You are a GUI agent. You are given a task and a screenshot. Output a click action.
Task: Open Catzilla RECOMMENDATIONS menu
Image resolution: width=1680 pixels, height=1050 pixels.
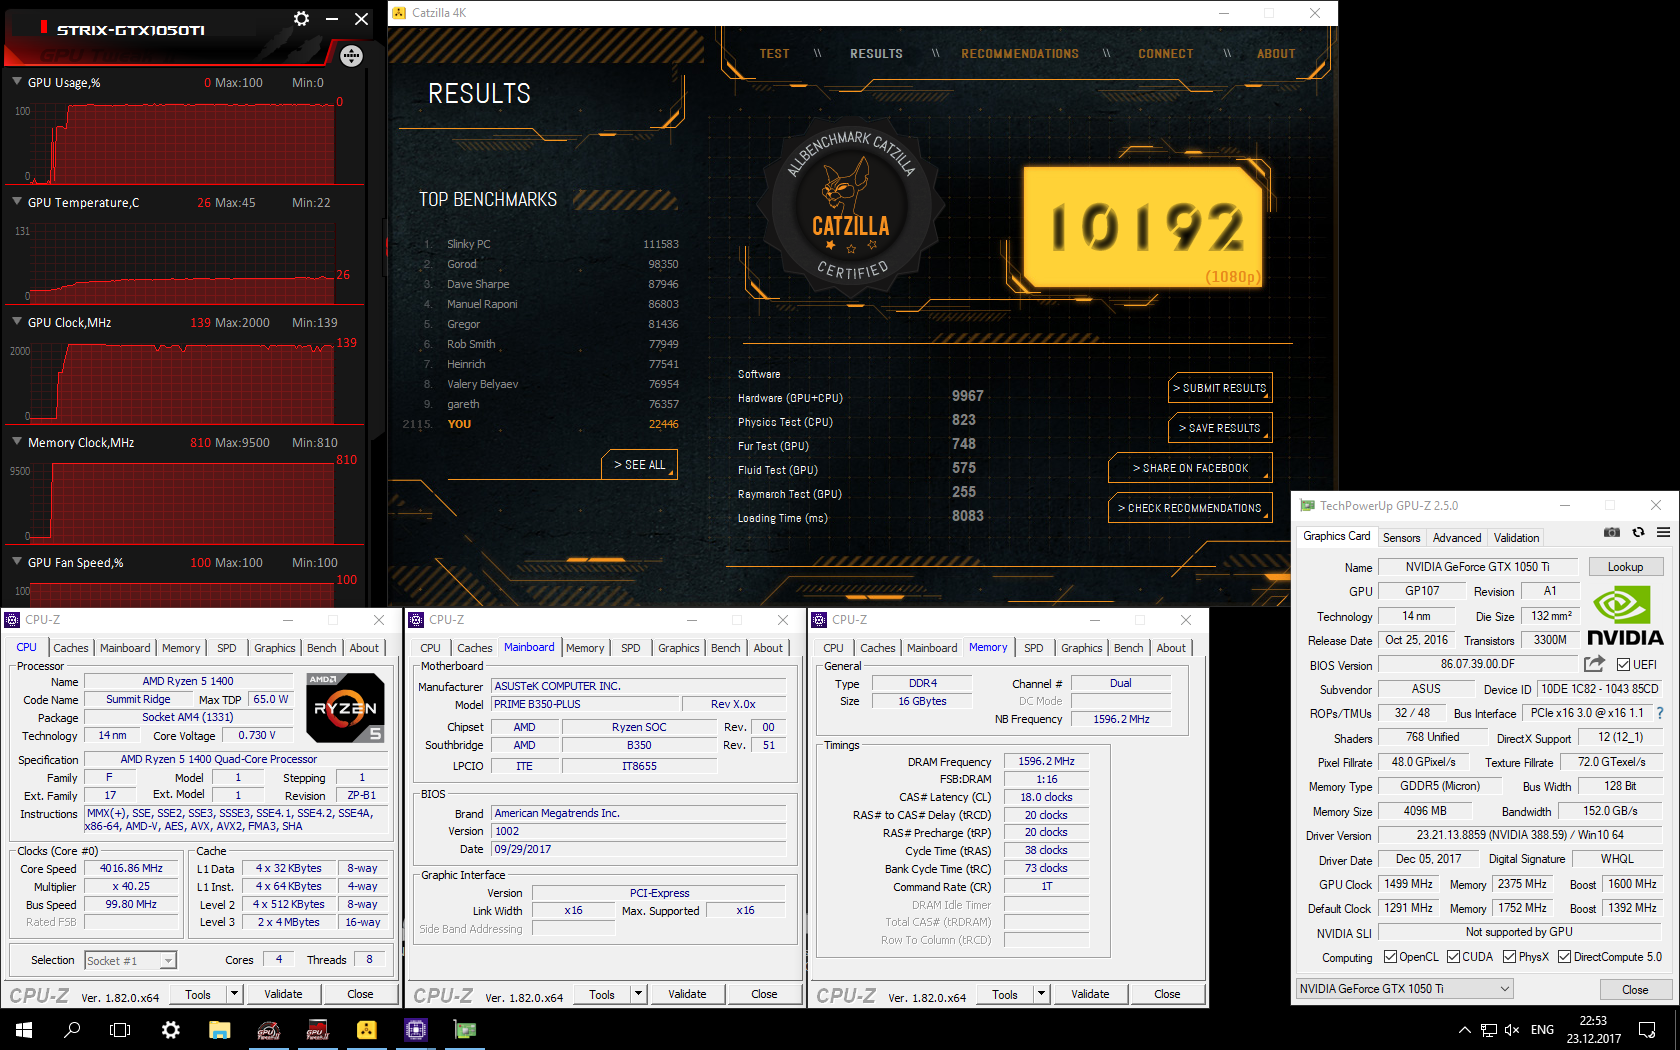tap(1020, 54)
